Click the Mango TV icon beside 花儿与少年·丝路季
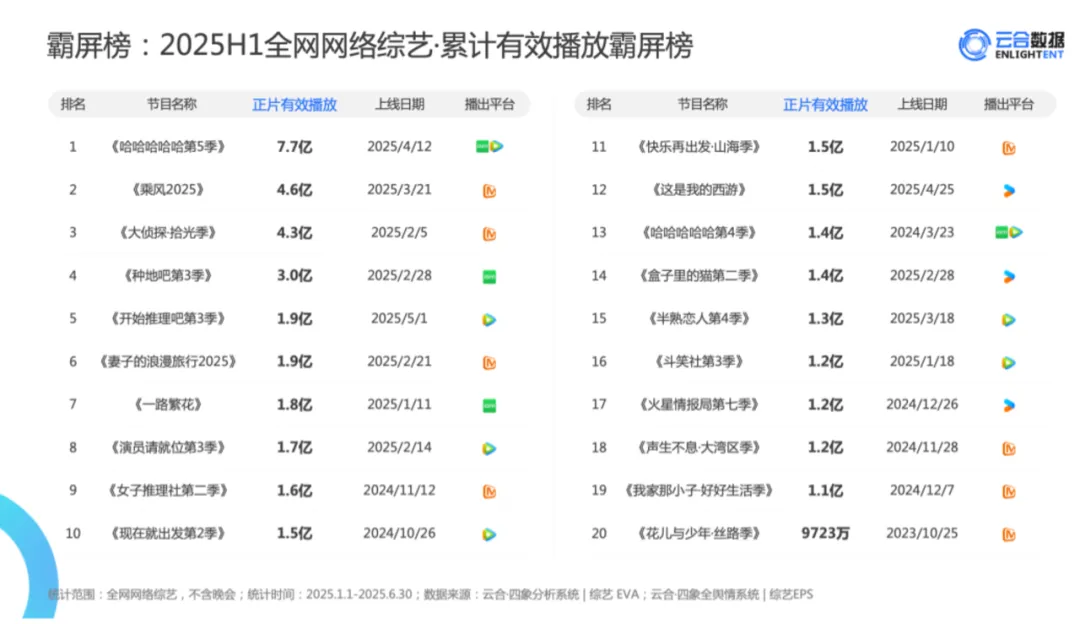 click(1009, 533)
